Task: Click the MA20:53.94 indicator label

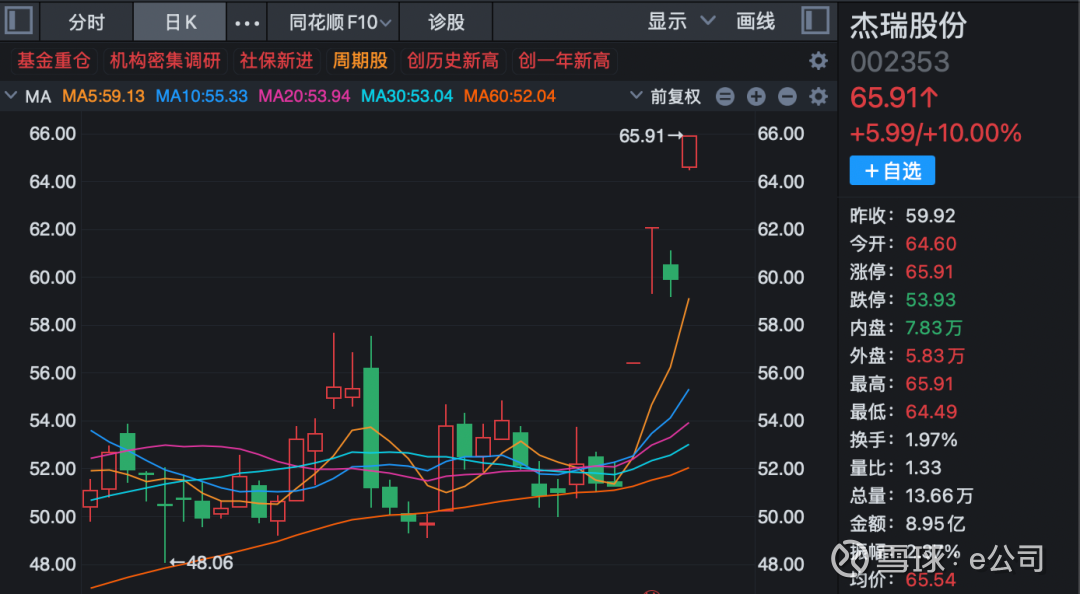Action: (304, 96)
